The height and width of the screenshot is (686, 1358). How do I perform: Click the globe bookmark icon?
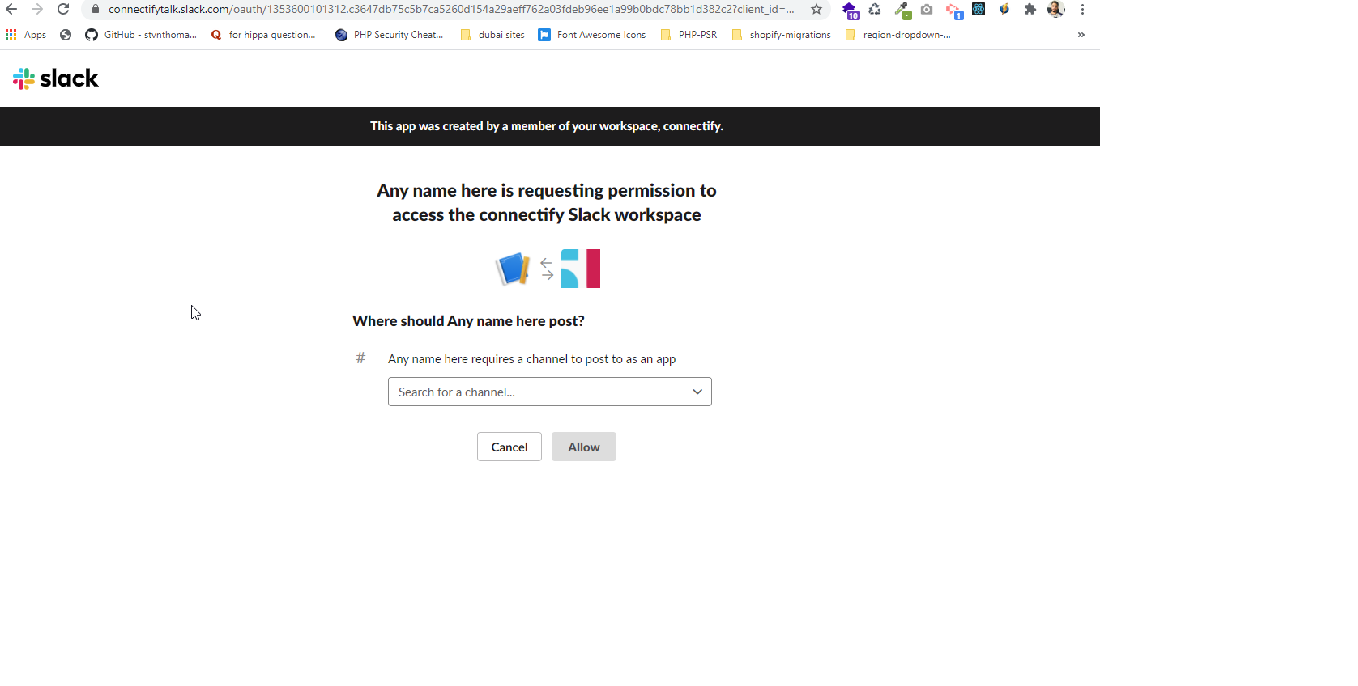click(66, 34)
